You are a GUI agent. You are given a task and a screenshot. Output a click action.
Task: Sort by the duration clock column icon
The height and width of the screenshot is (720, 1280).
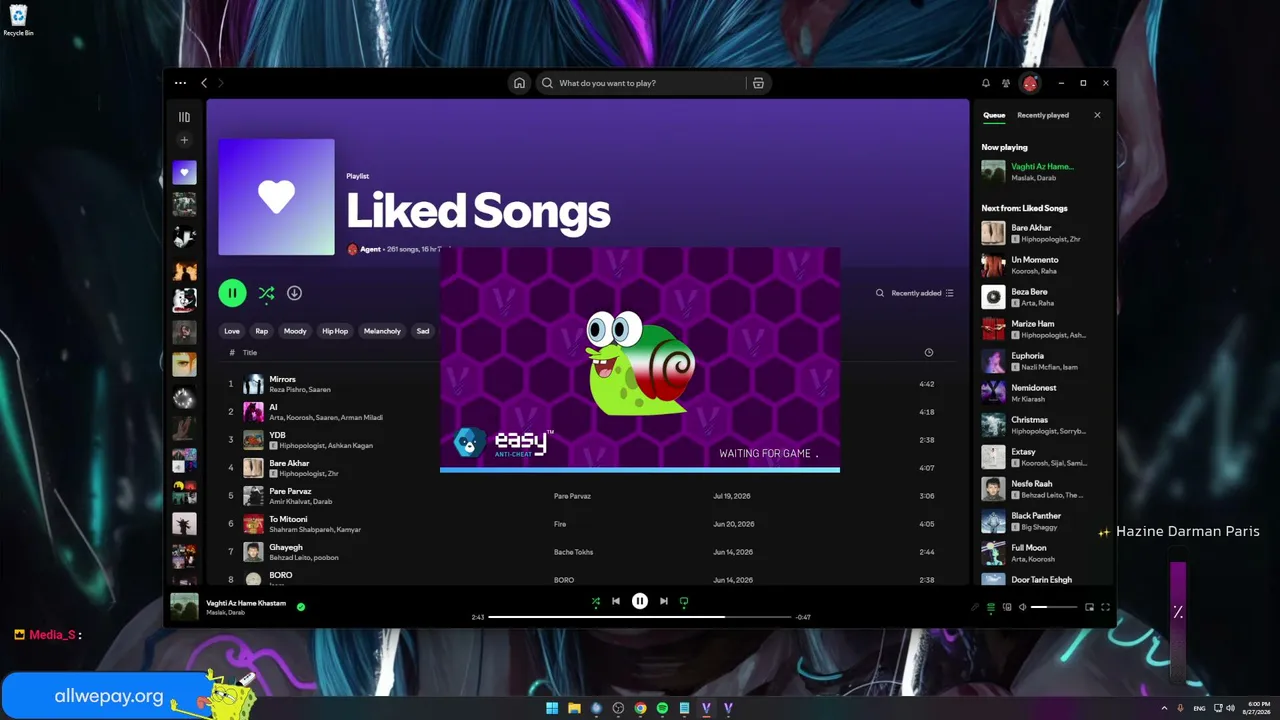pyautogui.click(x=929, y=353)
